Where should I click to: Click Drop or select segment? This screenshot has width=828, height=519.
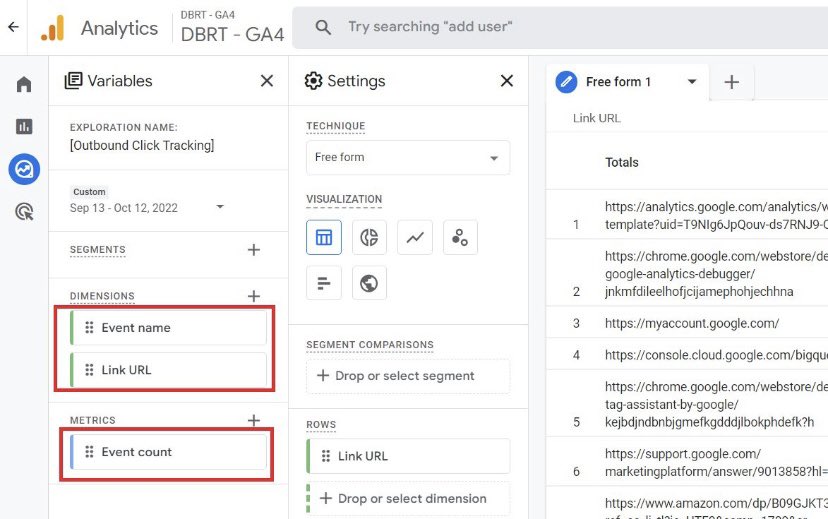click(x=408, y=376)
